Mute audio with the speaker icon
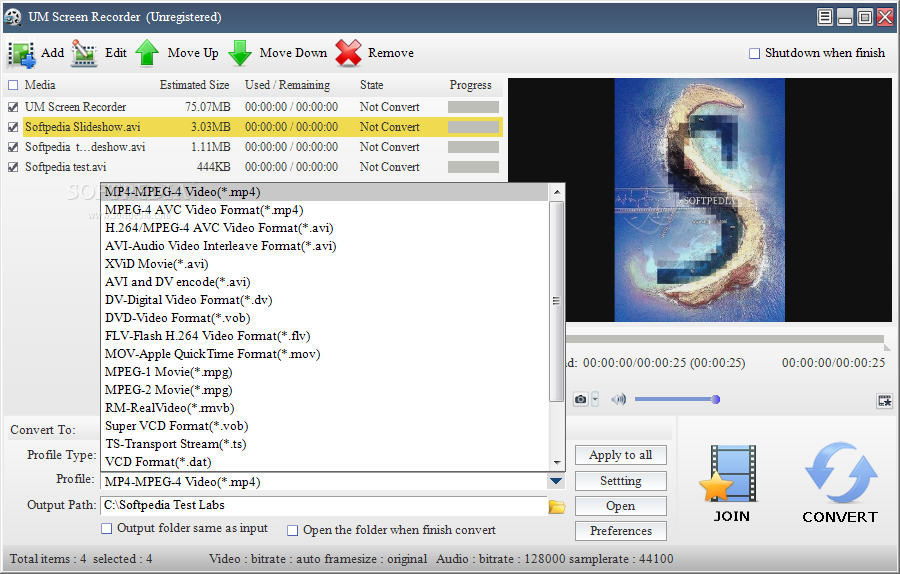 (618, 399)
